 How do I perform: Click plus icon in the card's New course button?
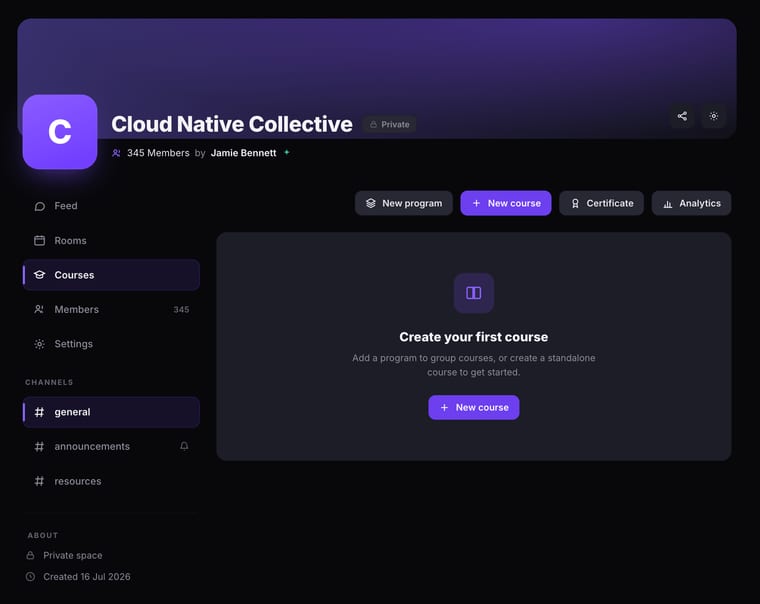[444, 408]
